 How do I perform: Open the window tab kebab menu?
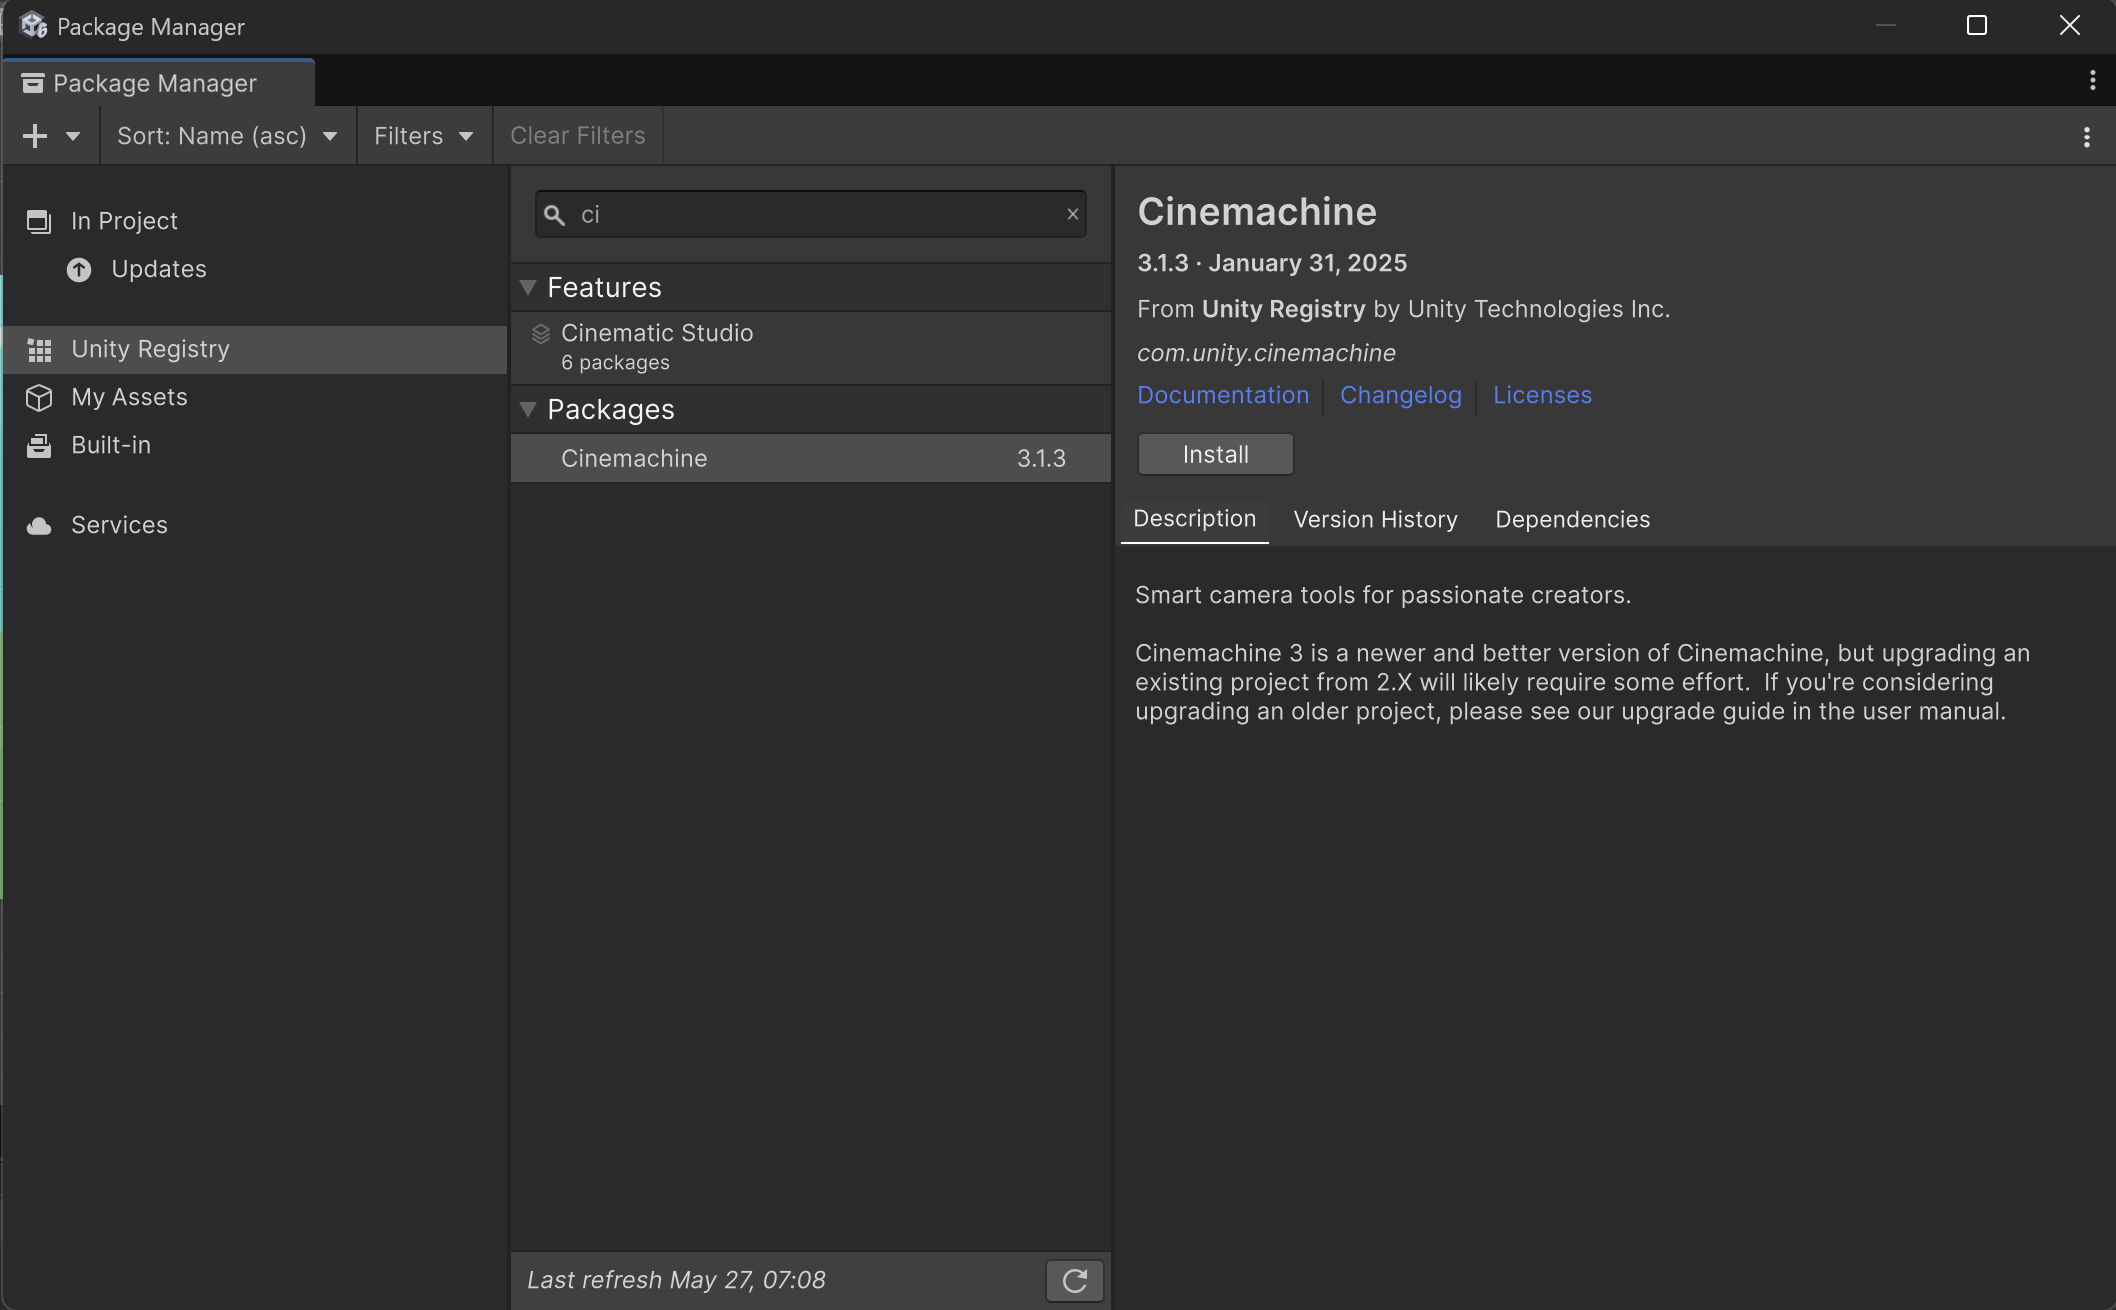coord(2092,80)
